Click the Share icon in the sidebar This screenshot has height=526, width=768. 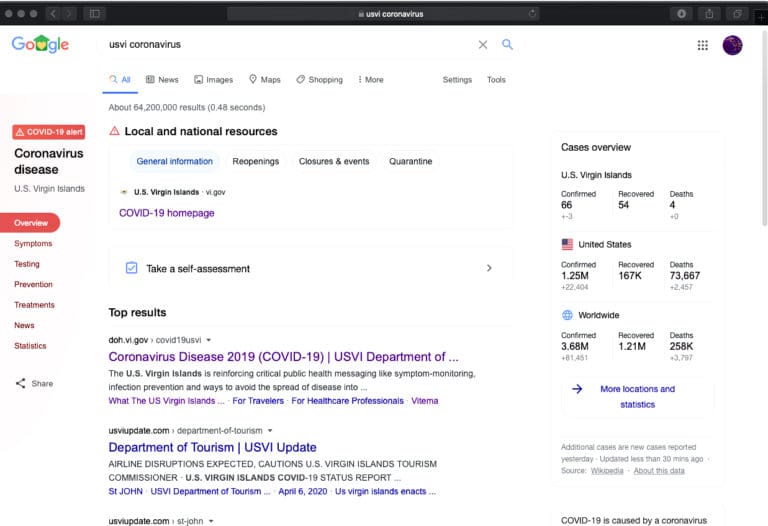(x=21, y=383)
